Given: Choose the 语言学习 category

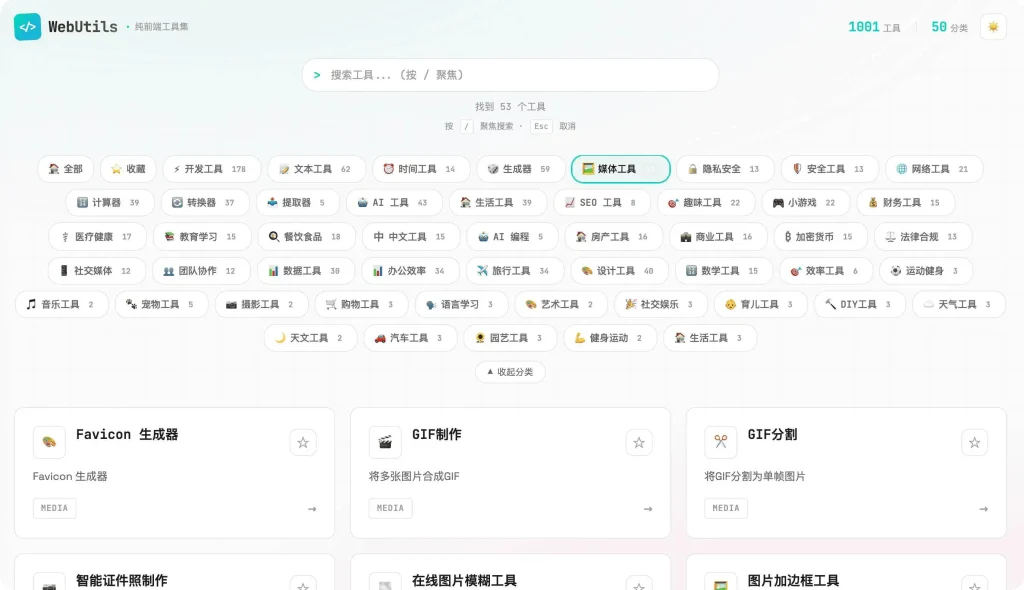Looking at the screenshot, I should click(461, 304).
